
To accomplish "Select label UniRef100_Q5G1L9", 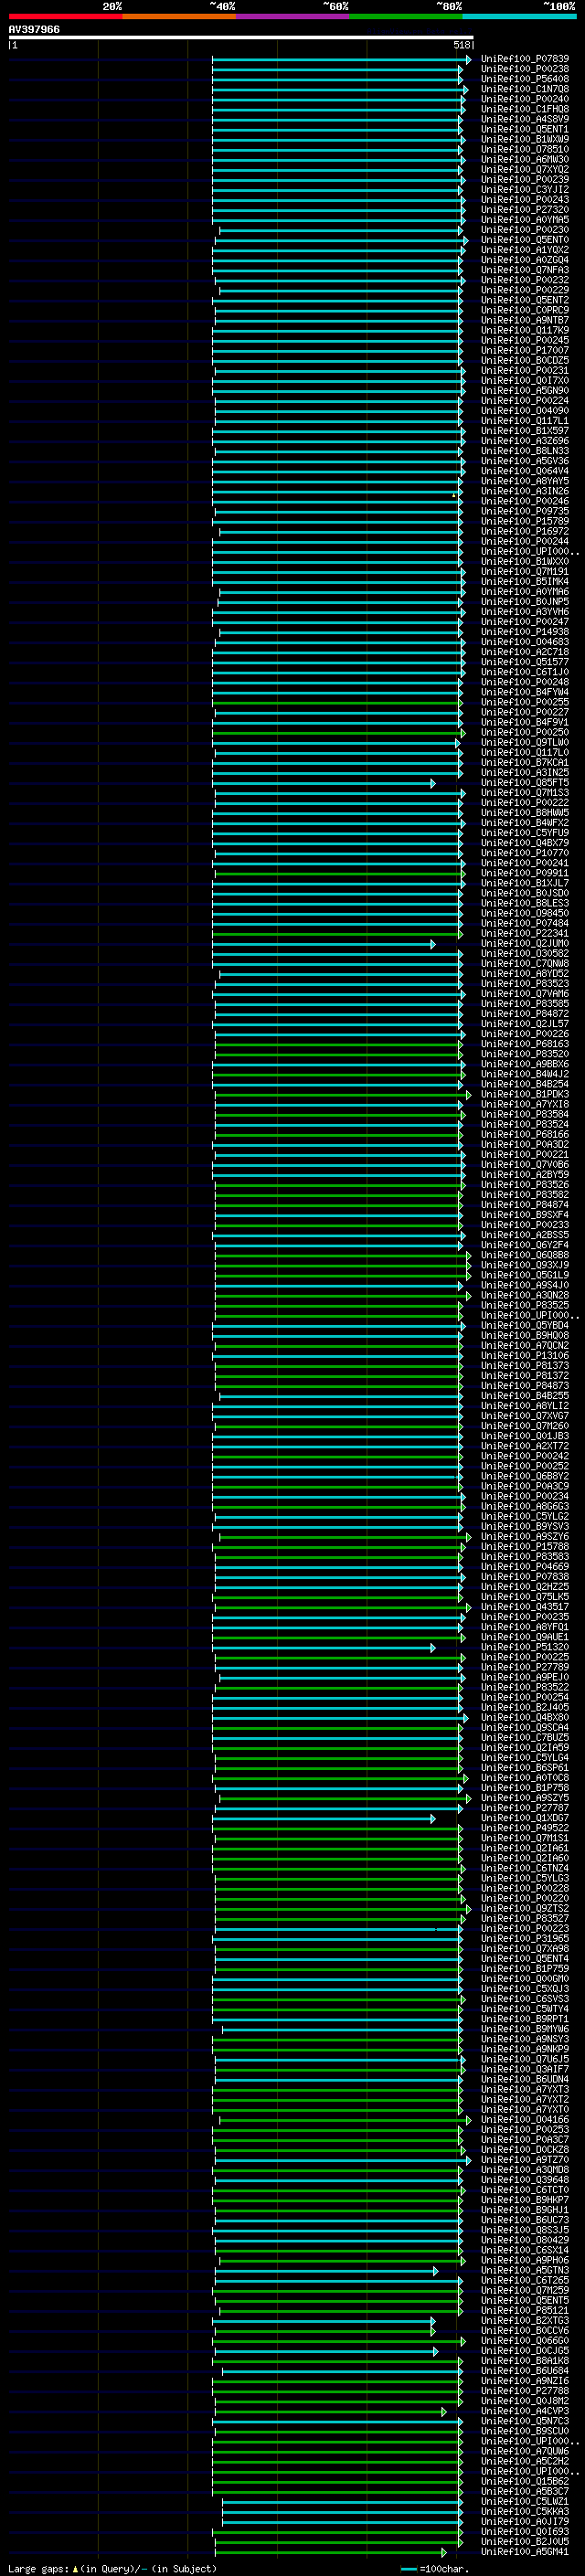I will [x=524, y=1275].
